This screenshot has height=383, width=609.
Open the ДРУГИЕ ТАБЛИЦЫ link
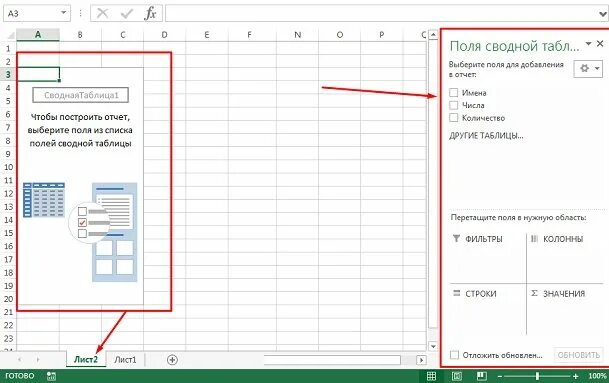[486, 136]
